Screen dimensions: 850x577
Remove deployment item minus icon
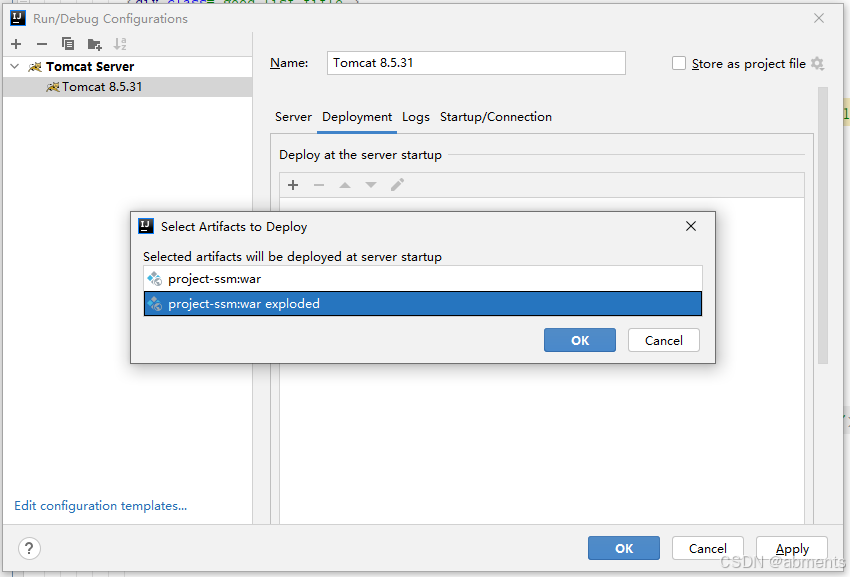tap(319, 185)
